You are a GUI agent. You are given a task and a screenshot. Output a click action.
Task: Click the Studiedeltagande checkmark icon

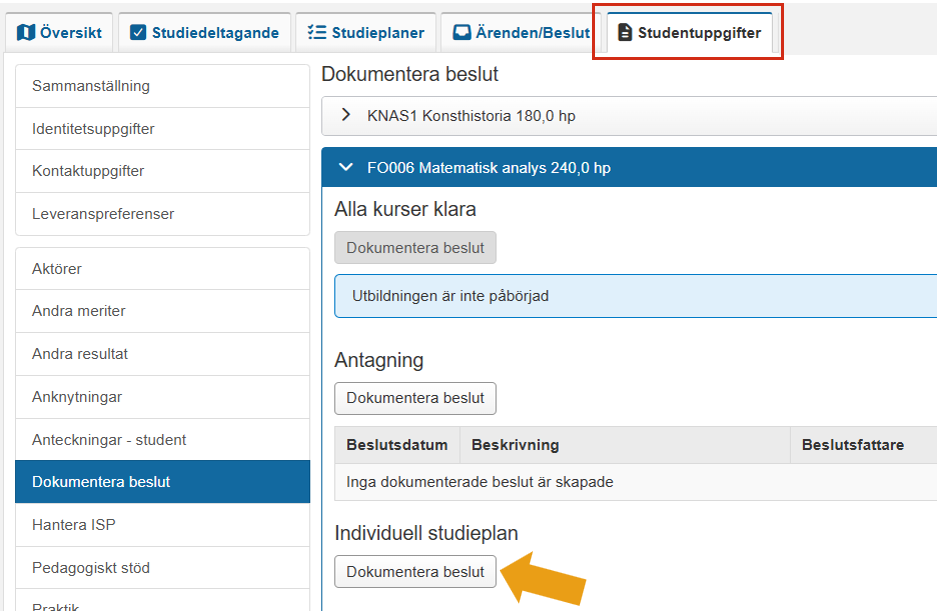[x=138, y=32]
